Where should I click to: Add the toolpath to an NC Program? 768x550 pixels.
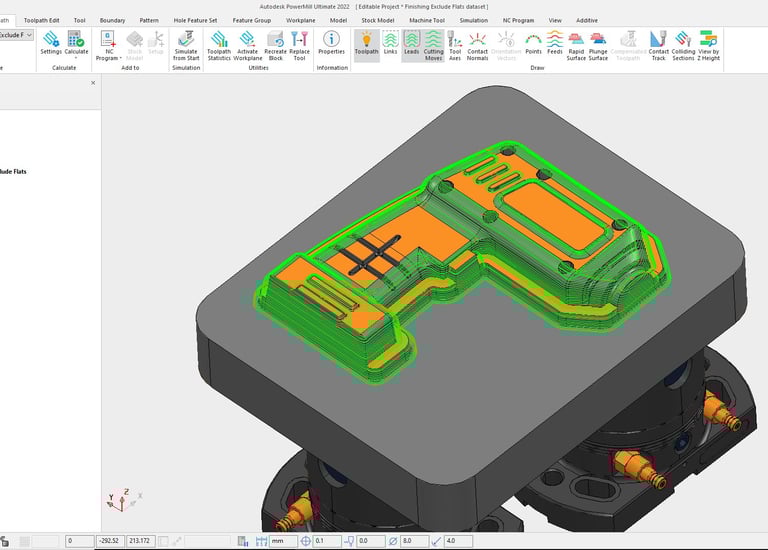(x=108, y=45)
